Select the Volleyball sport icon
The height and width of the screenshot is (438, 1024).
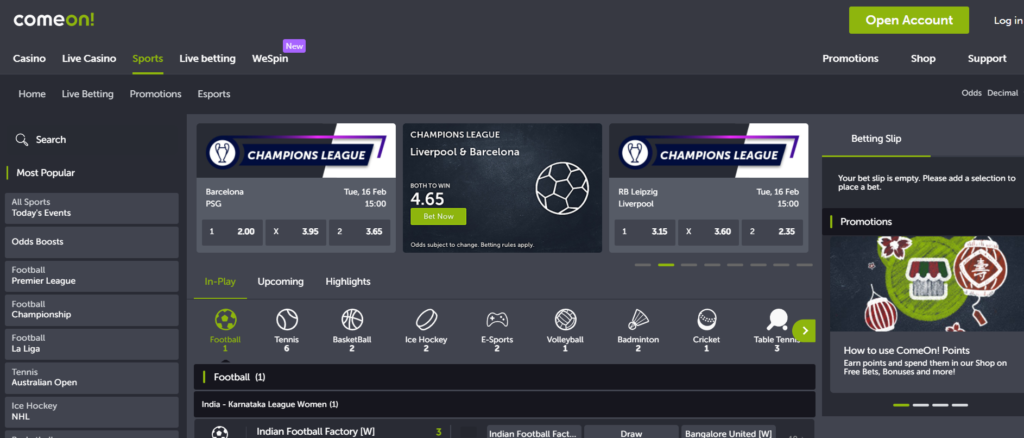coord(566,321)
